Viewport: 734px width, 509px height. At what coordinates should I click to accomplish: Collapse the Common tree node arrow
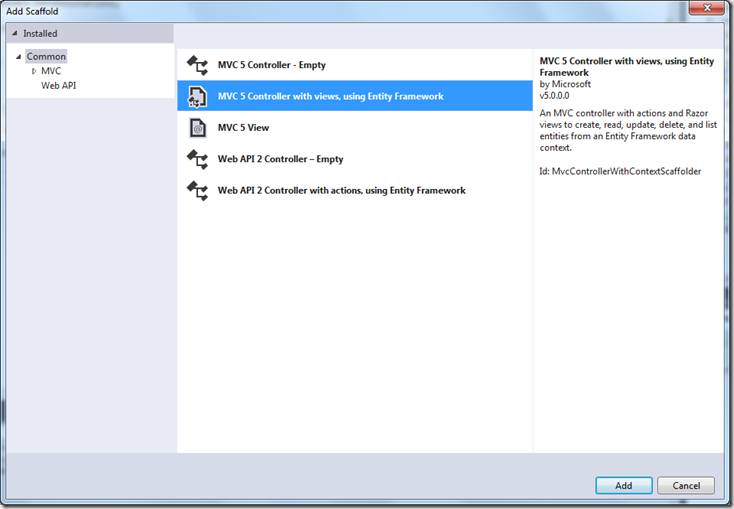pyautogui.click(x=19, y=57)
